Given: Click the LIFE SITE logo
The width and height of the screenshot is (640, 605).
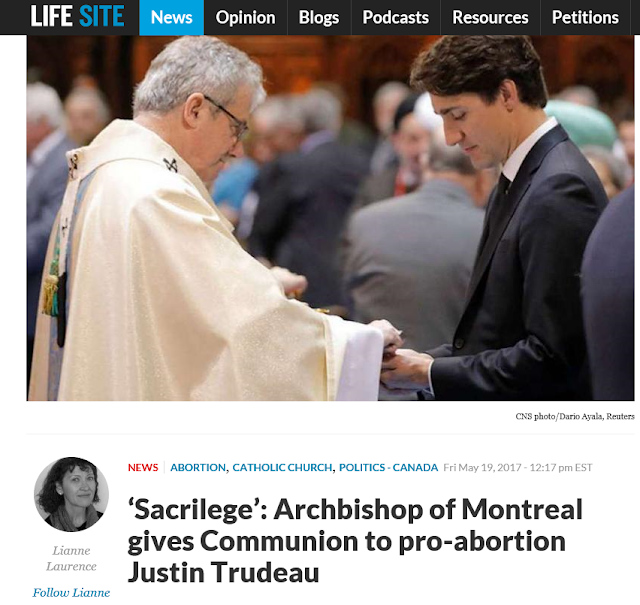Looking at the screenshot, I should pos(78,16).
